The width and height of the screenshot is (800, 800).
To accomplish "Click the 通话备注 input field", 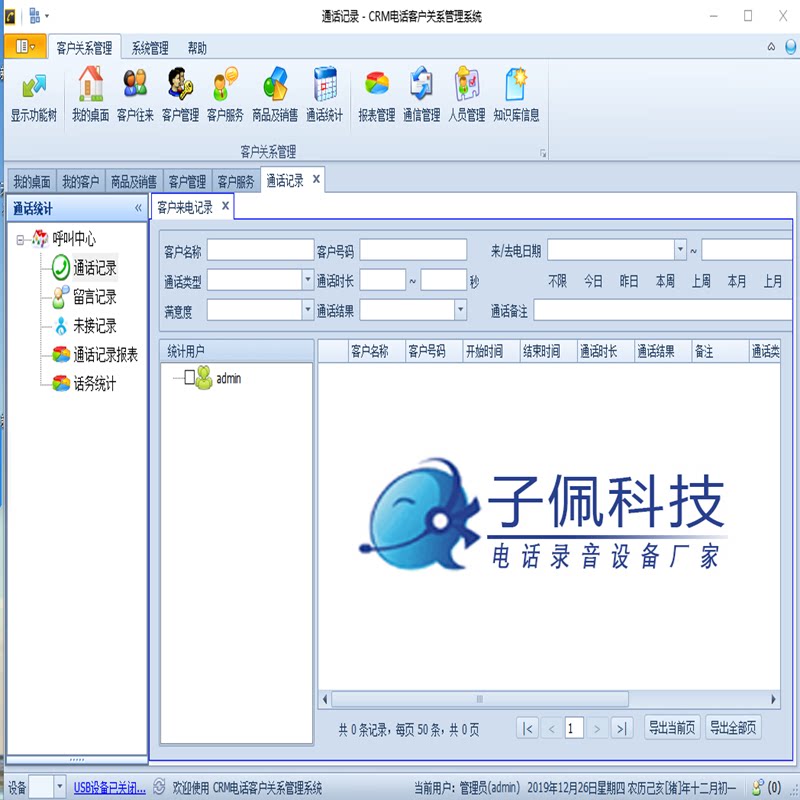I will (x=663, y=310).
